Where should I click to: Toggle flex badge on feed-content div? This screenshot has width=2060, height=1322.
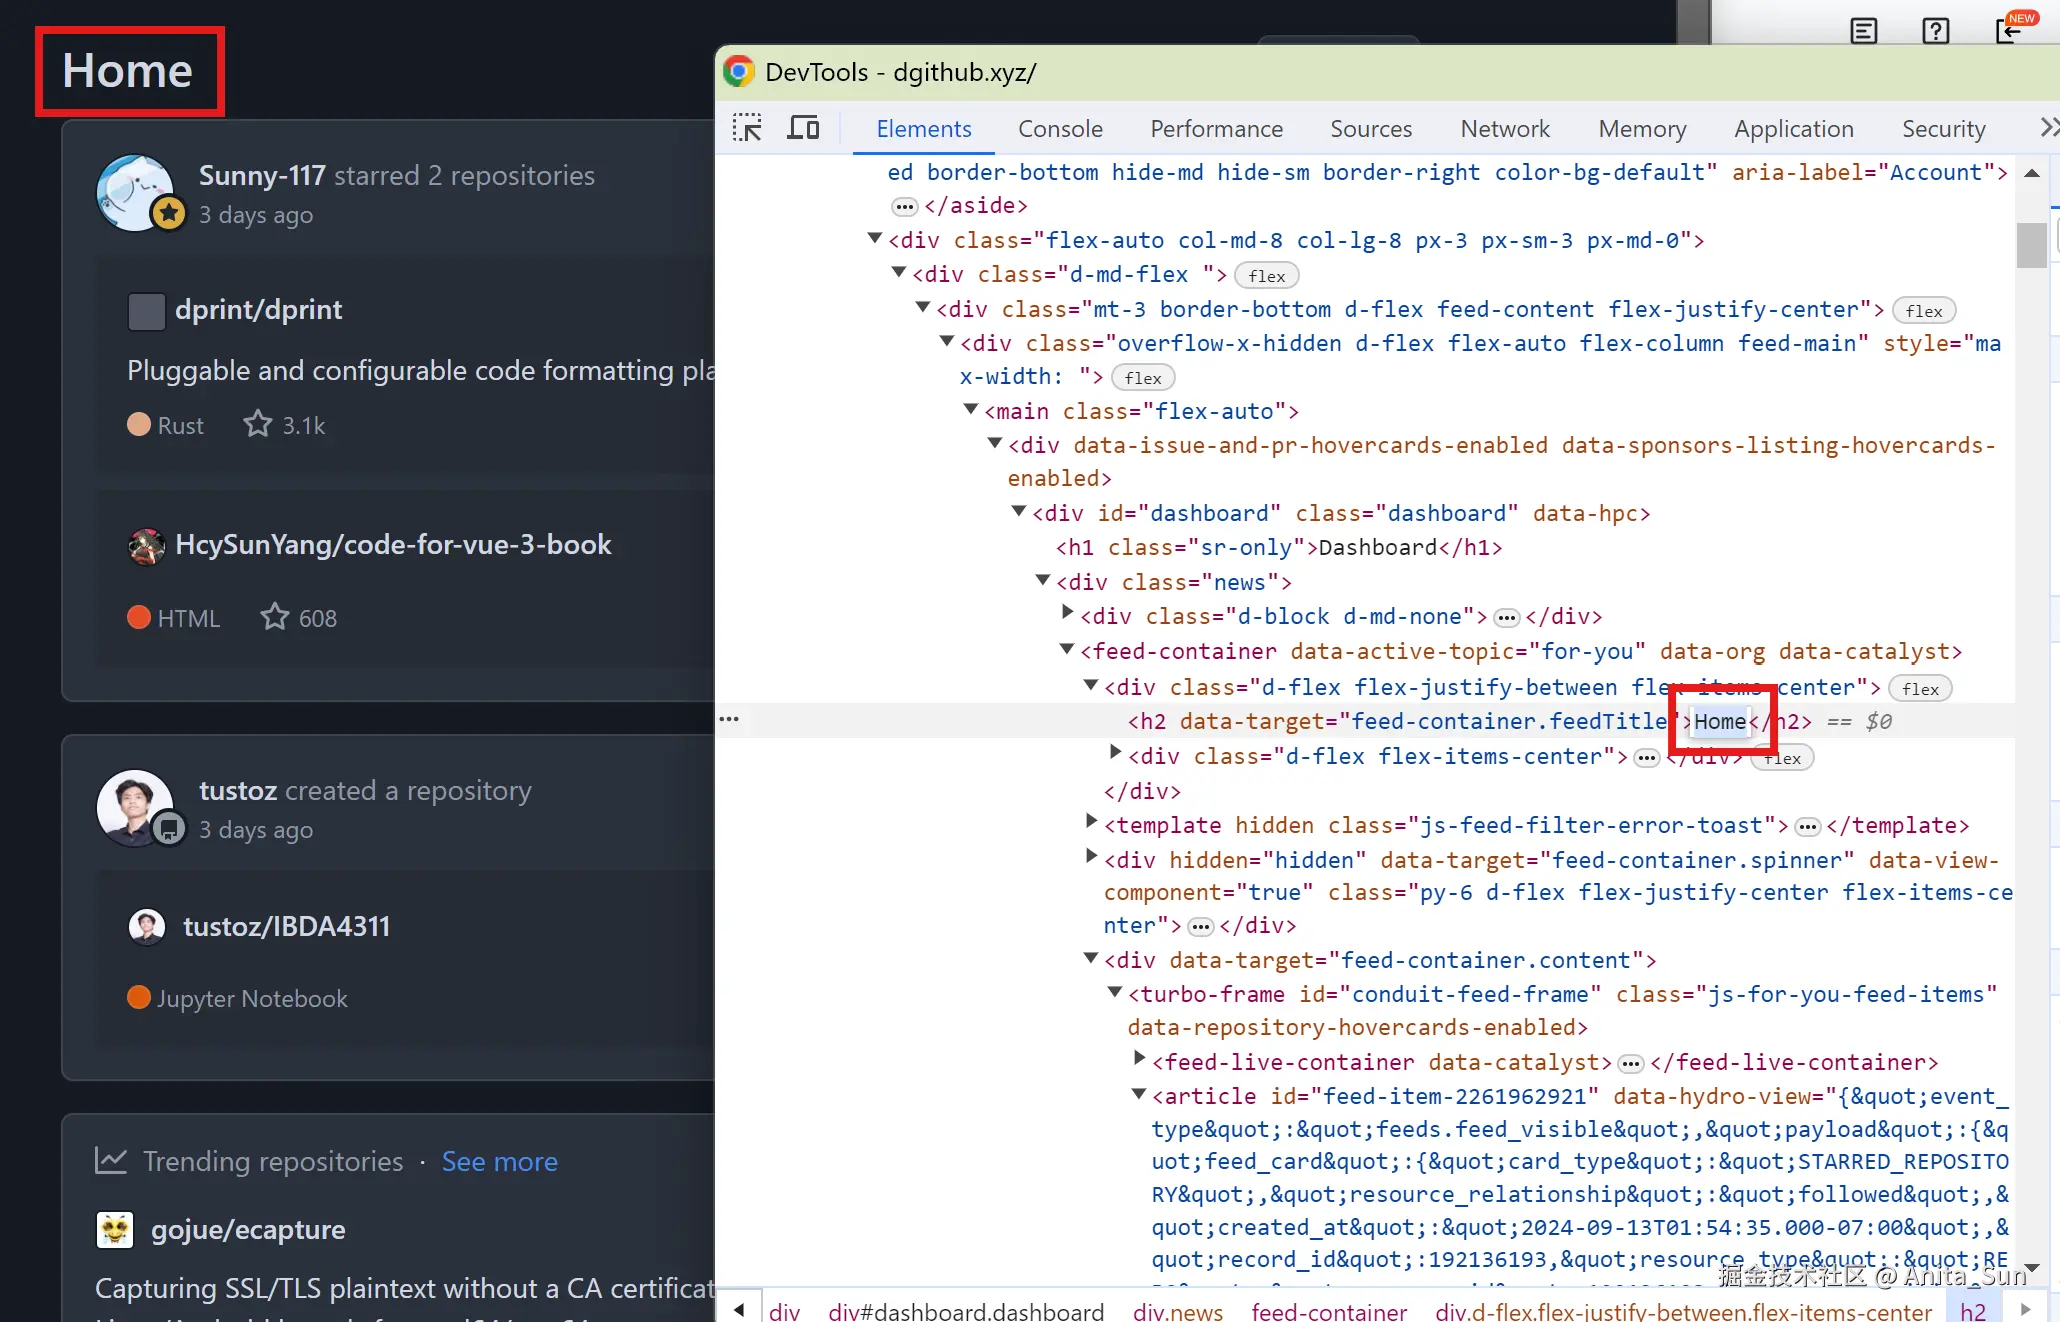tap(1923, 311)
